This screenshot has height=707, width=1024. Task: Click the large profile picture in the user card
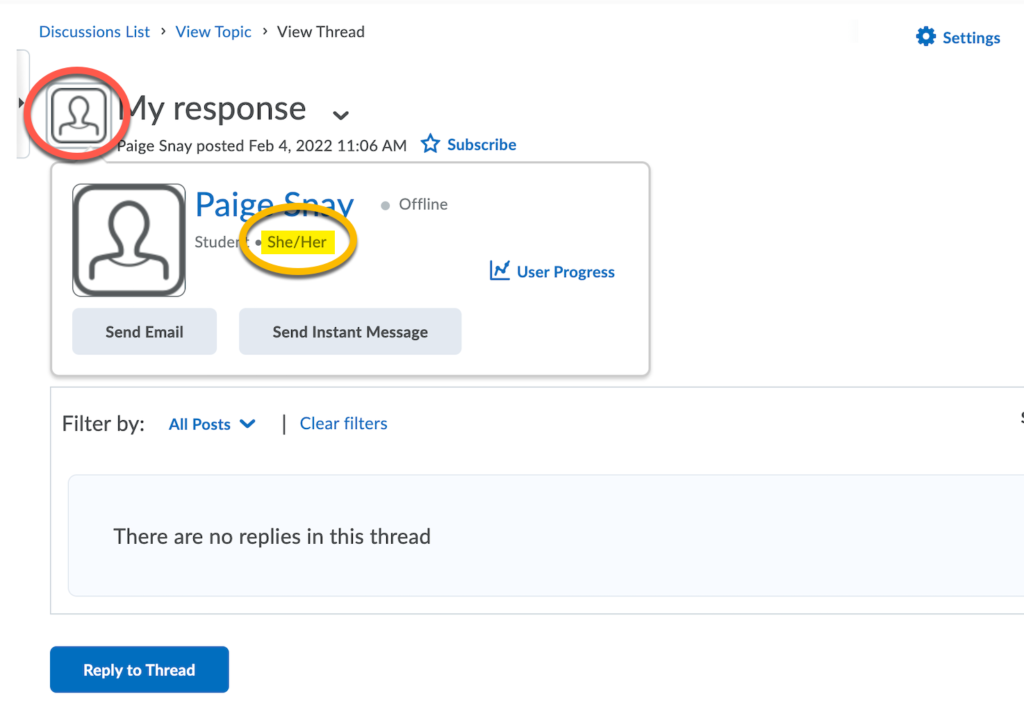[129, 240]
